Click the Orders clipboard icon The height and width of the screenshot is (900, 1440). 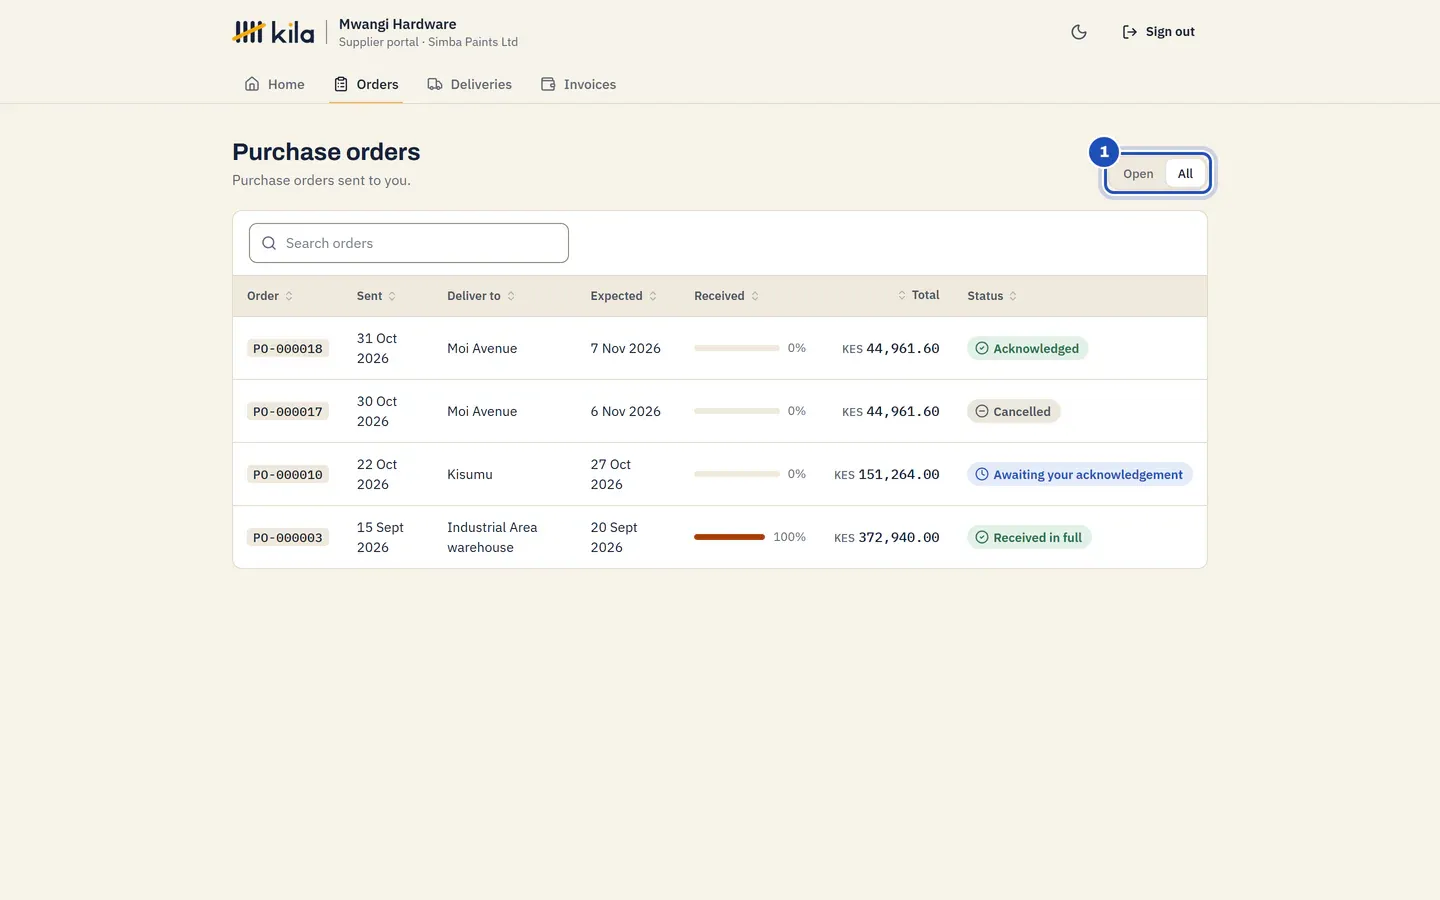pyautogui.click(x=341, y=84)
